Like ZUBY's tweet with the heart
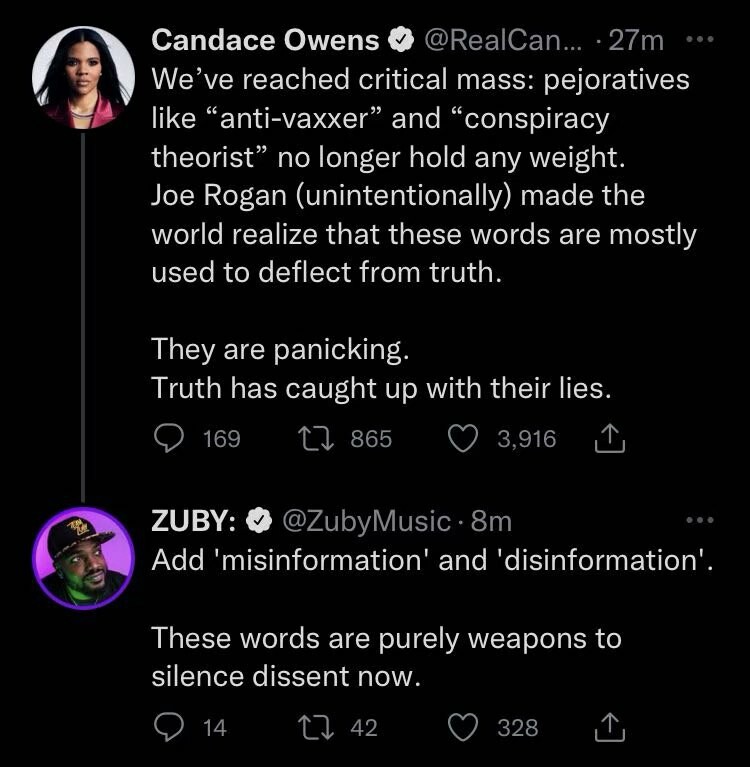This screenshot has height=767, width=750. tap(462, 728)
